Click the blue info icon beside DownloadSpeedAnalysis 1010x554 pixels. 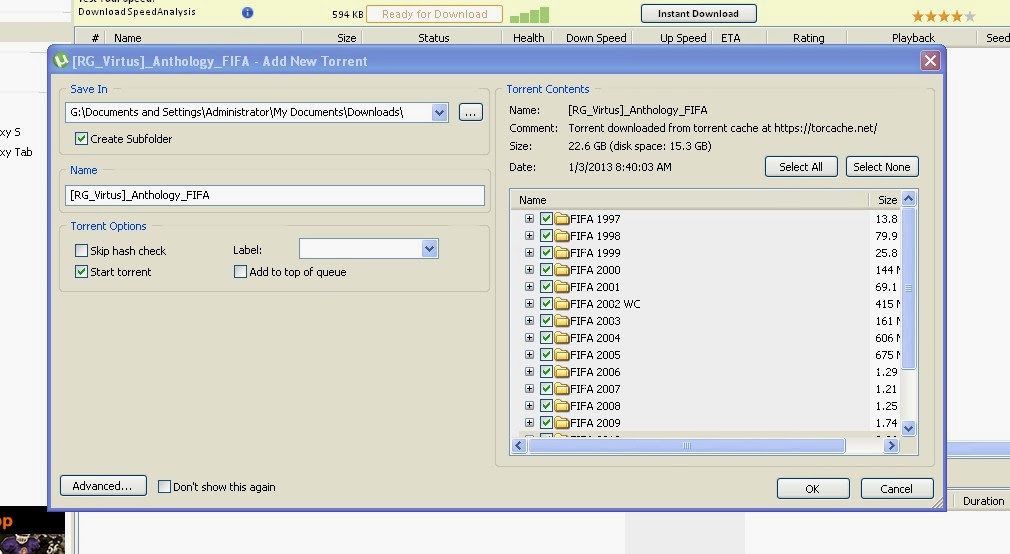(247, 12)
